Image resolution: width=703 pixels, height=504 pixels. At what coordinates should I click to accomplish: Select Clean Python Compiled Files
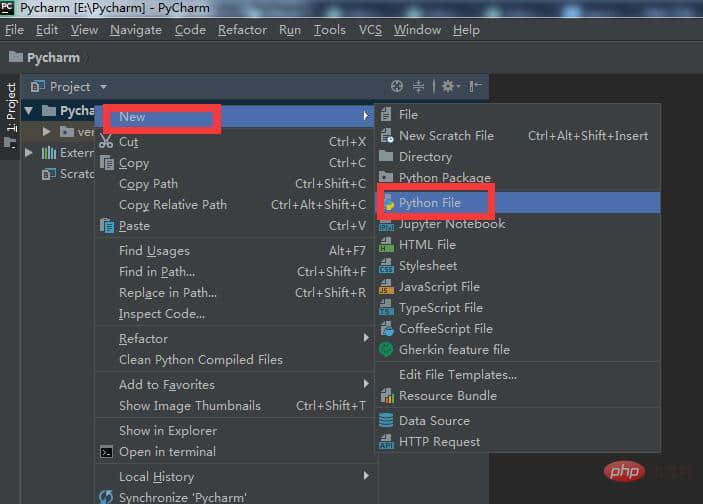[236, 360]
